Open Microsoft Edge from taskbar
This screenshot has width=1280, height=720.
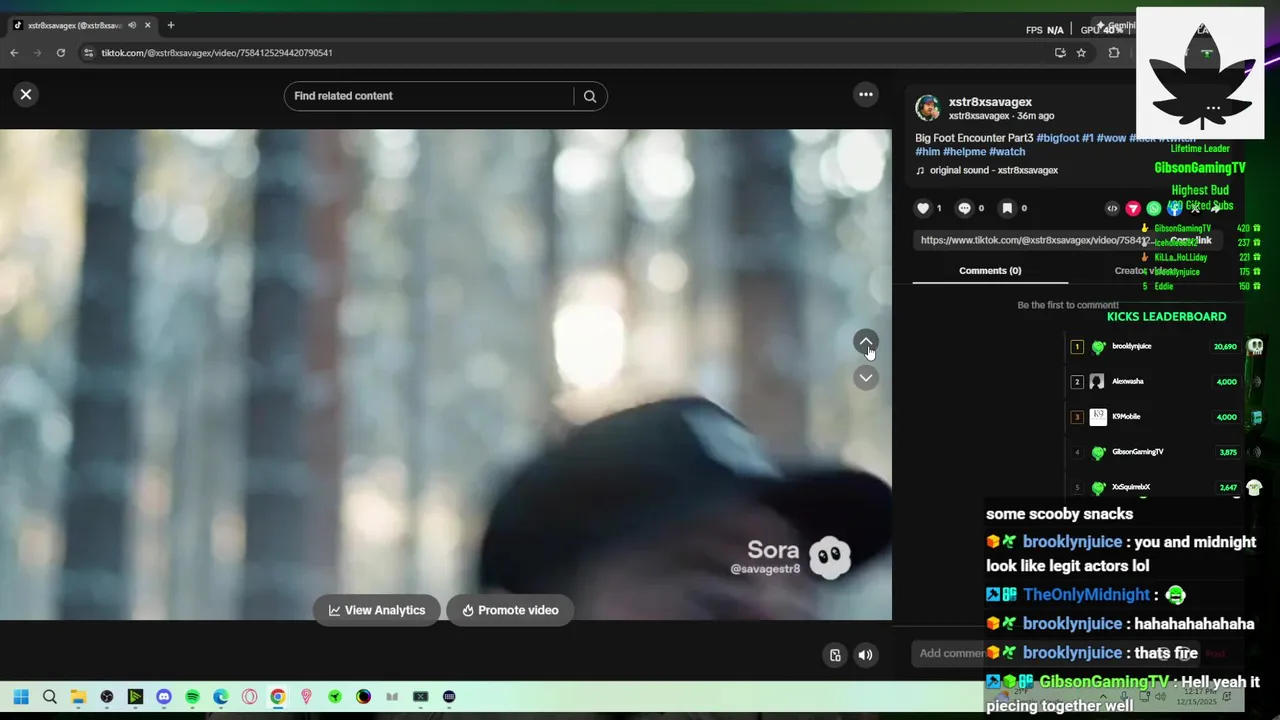221,697
